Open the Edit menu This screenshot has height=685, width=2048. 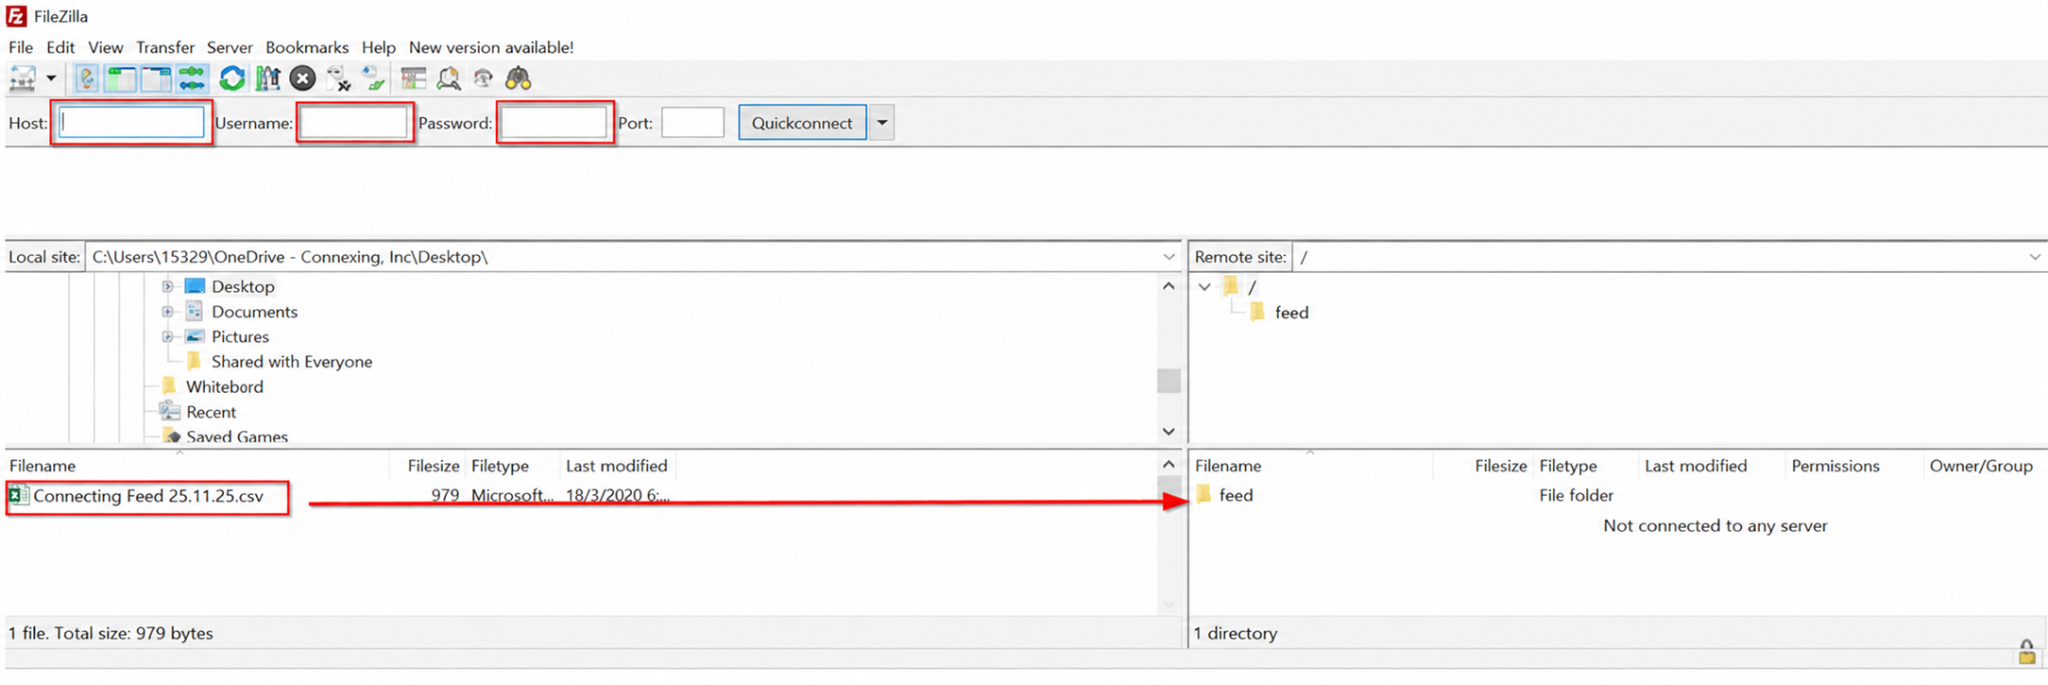click(60, 47)
